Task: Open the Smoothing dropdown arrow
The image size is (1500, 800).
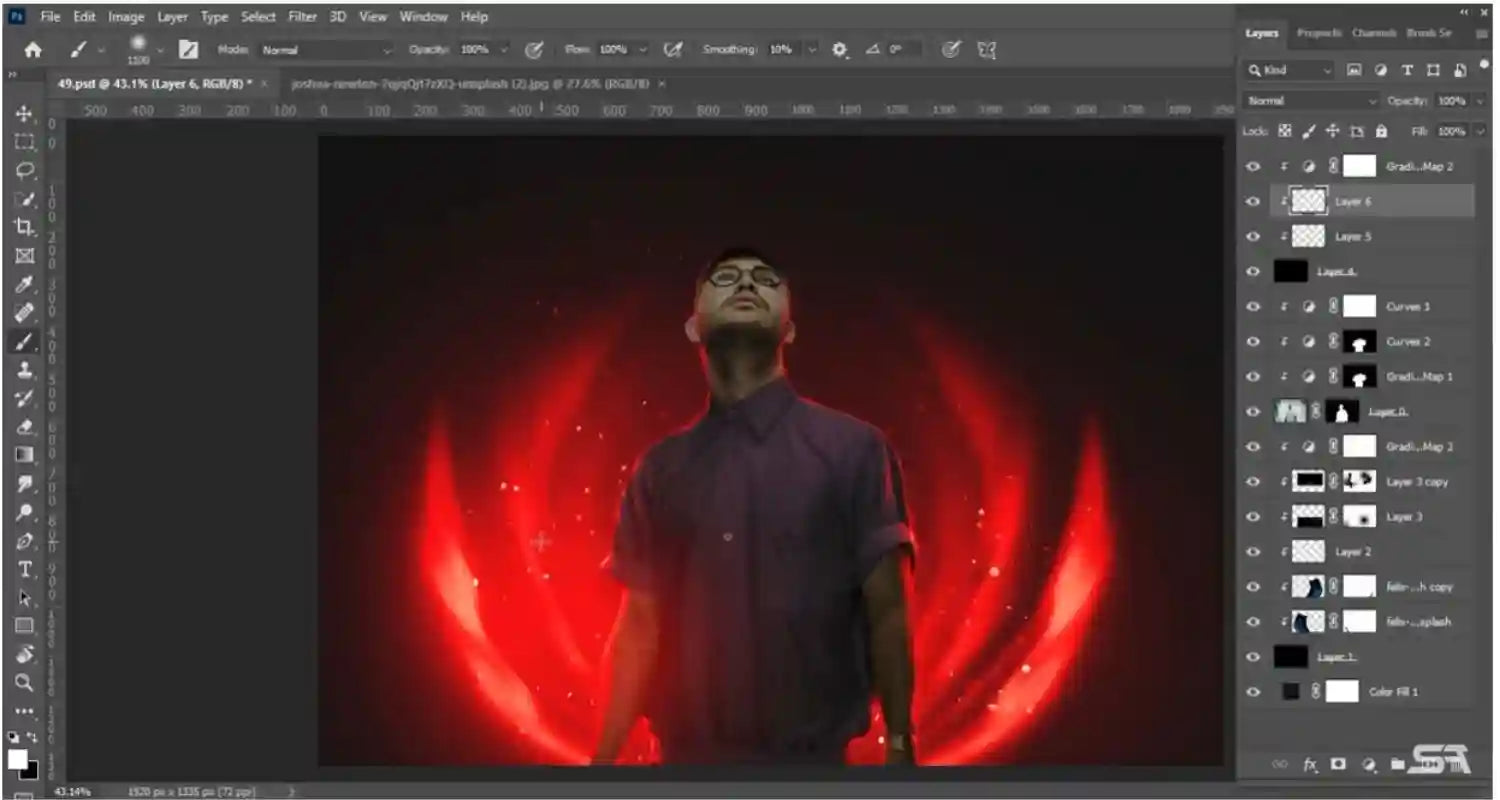Action: pyautogui.click(x=811, y=50)
